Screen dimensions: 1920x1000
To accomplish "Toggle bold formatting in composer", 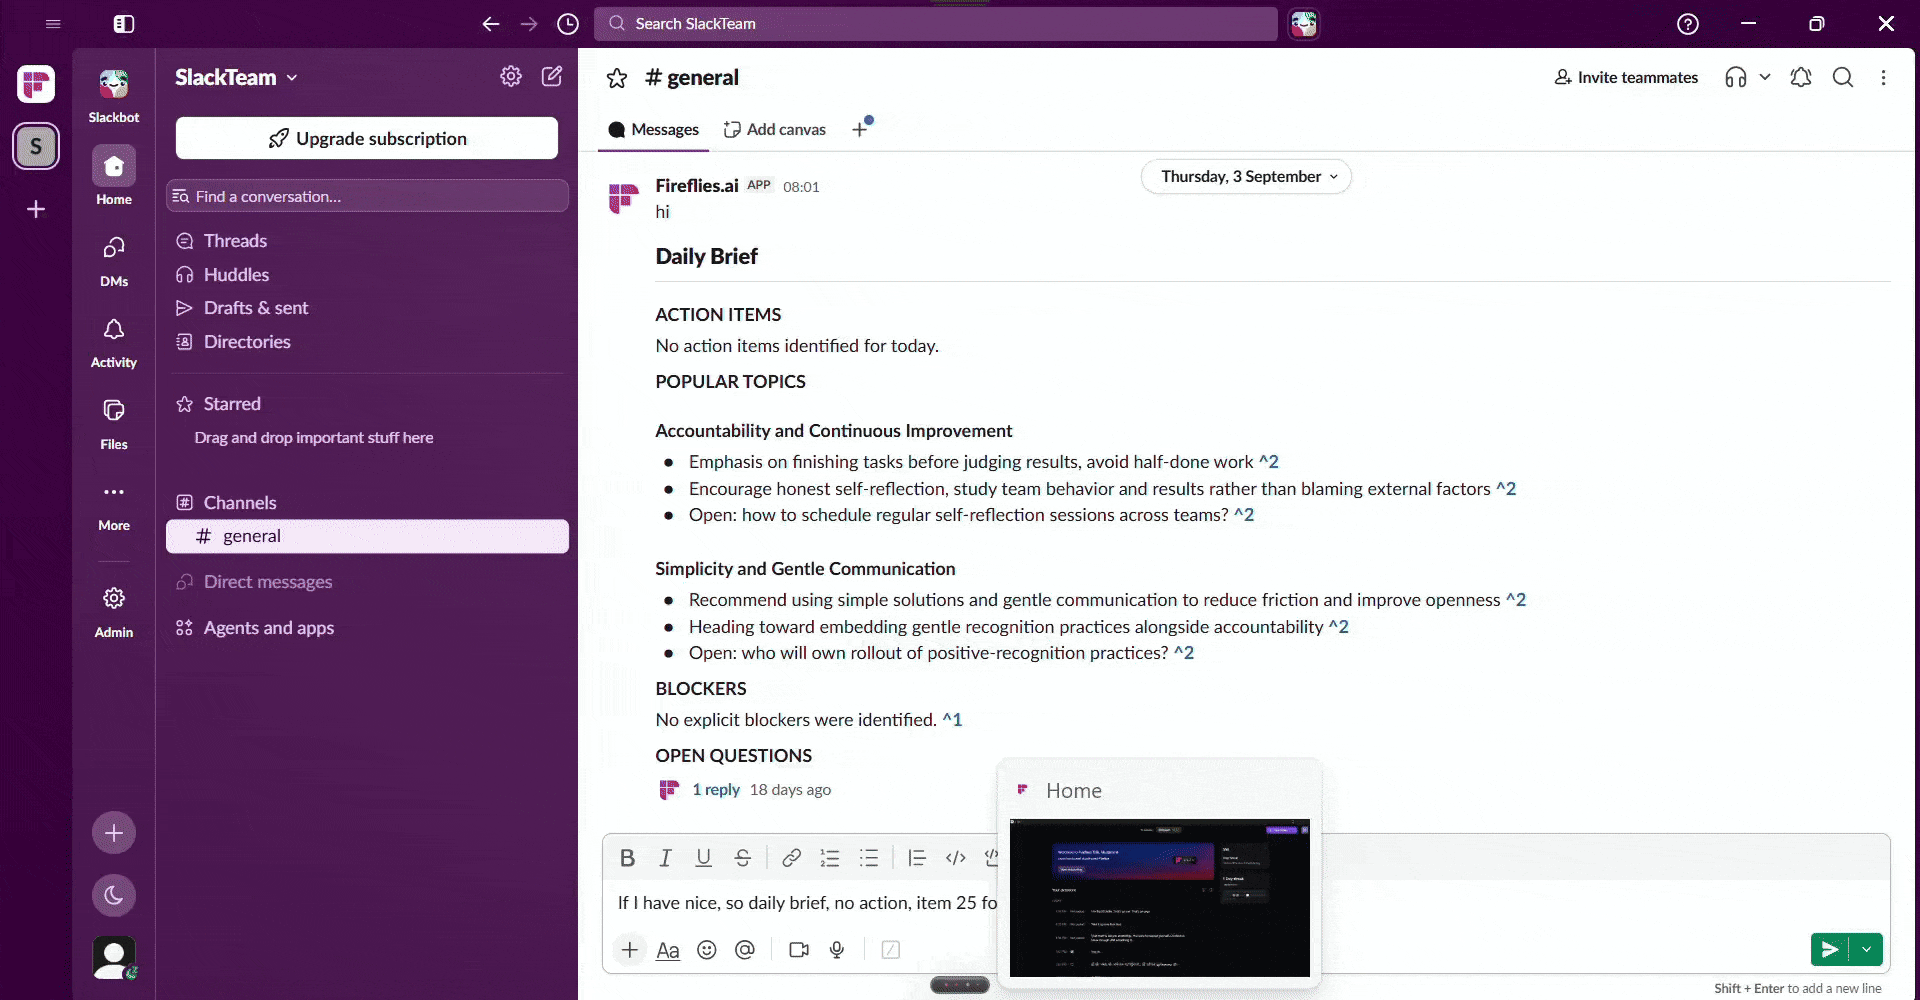I will (x=627, y=858).
